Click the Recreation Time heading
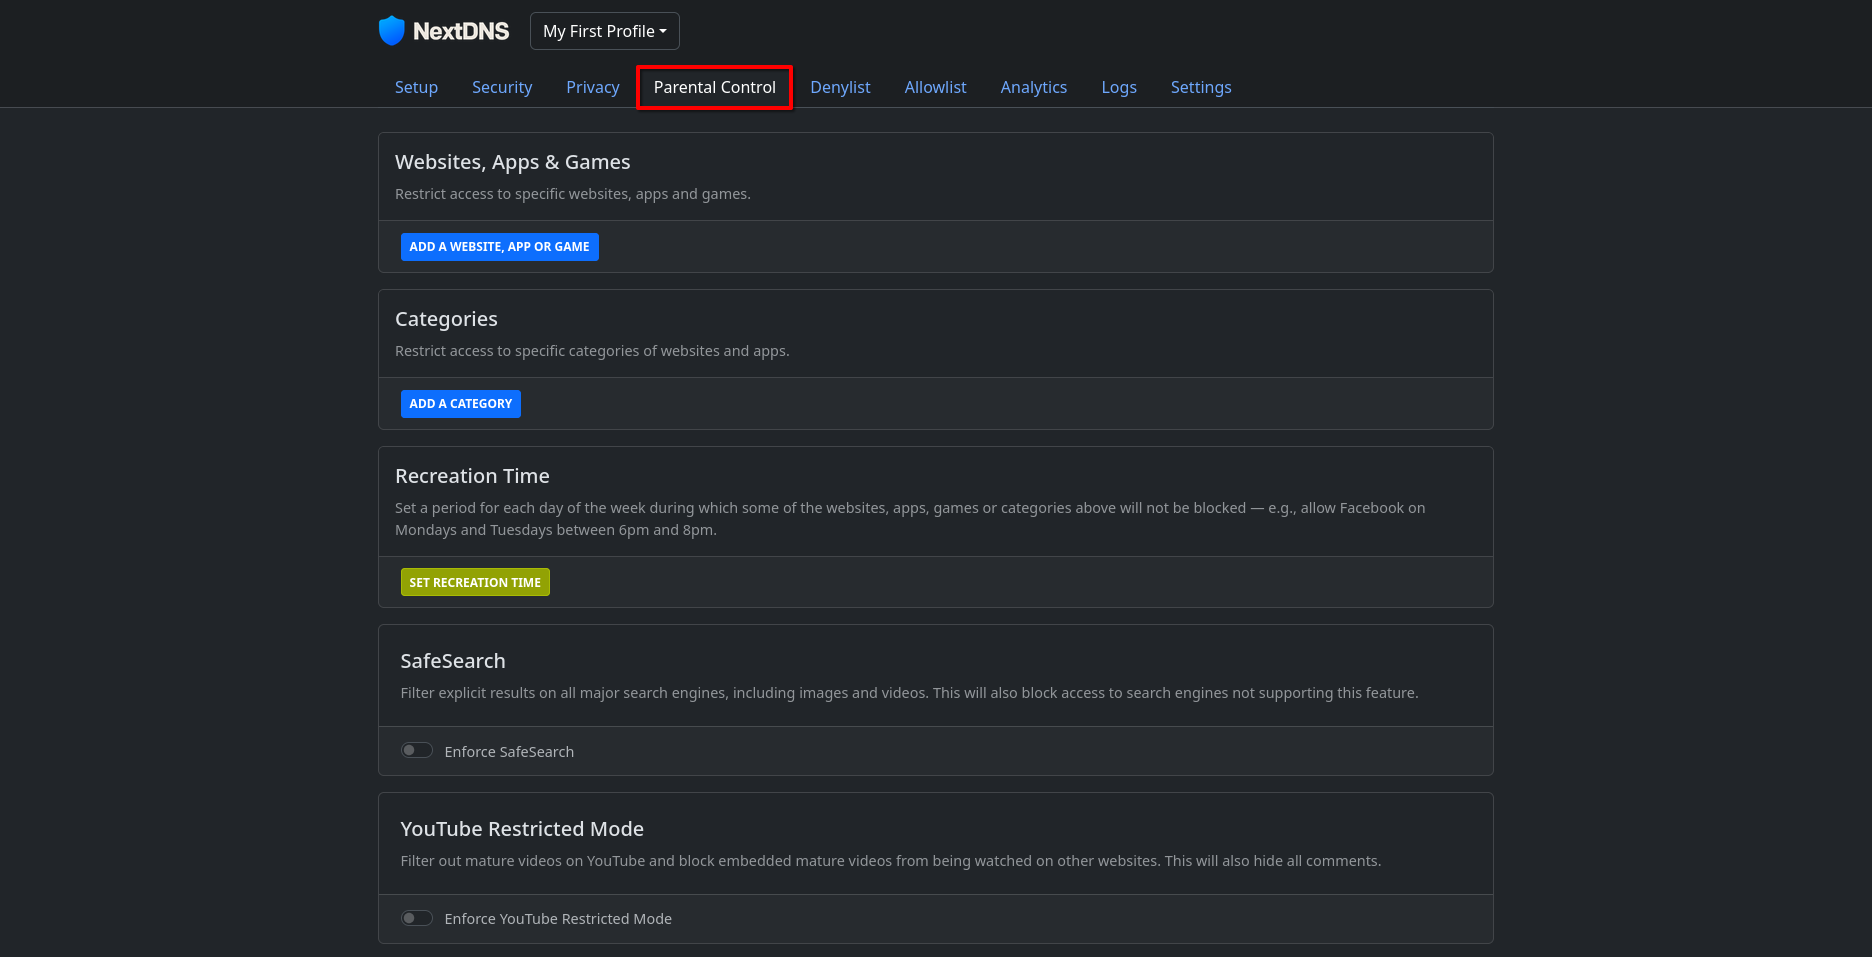This screenshot has width=1872, height=957. 472,476
